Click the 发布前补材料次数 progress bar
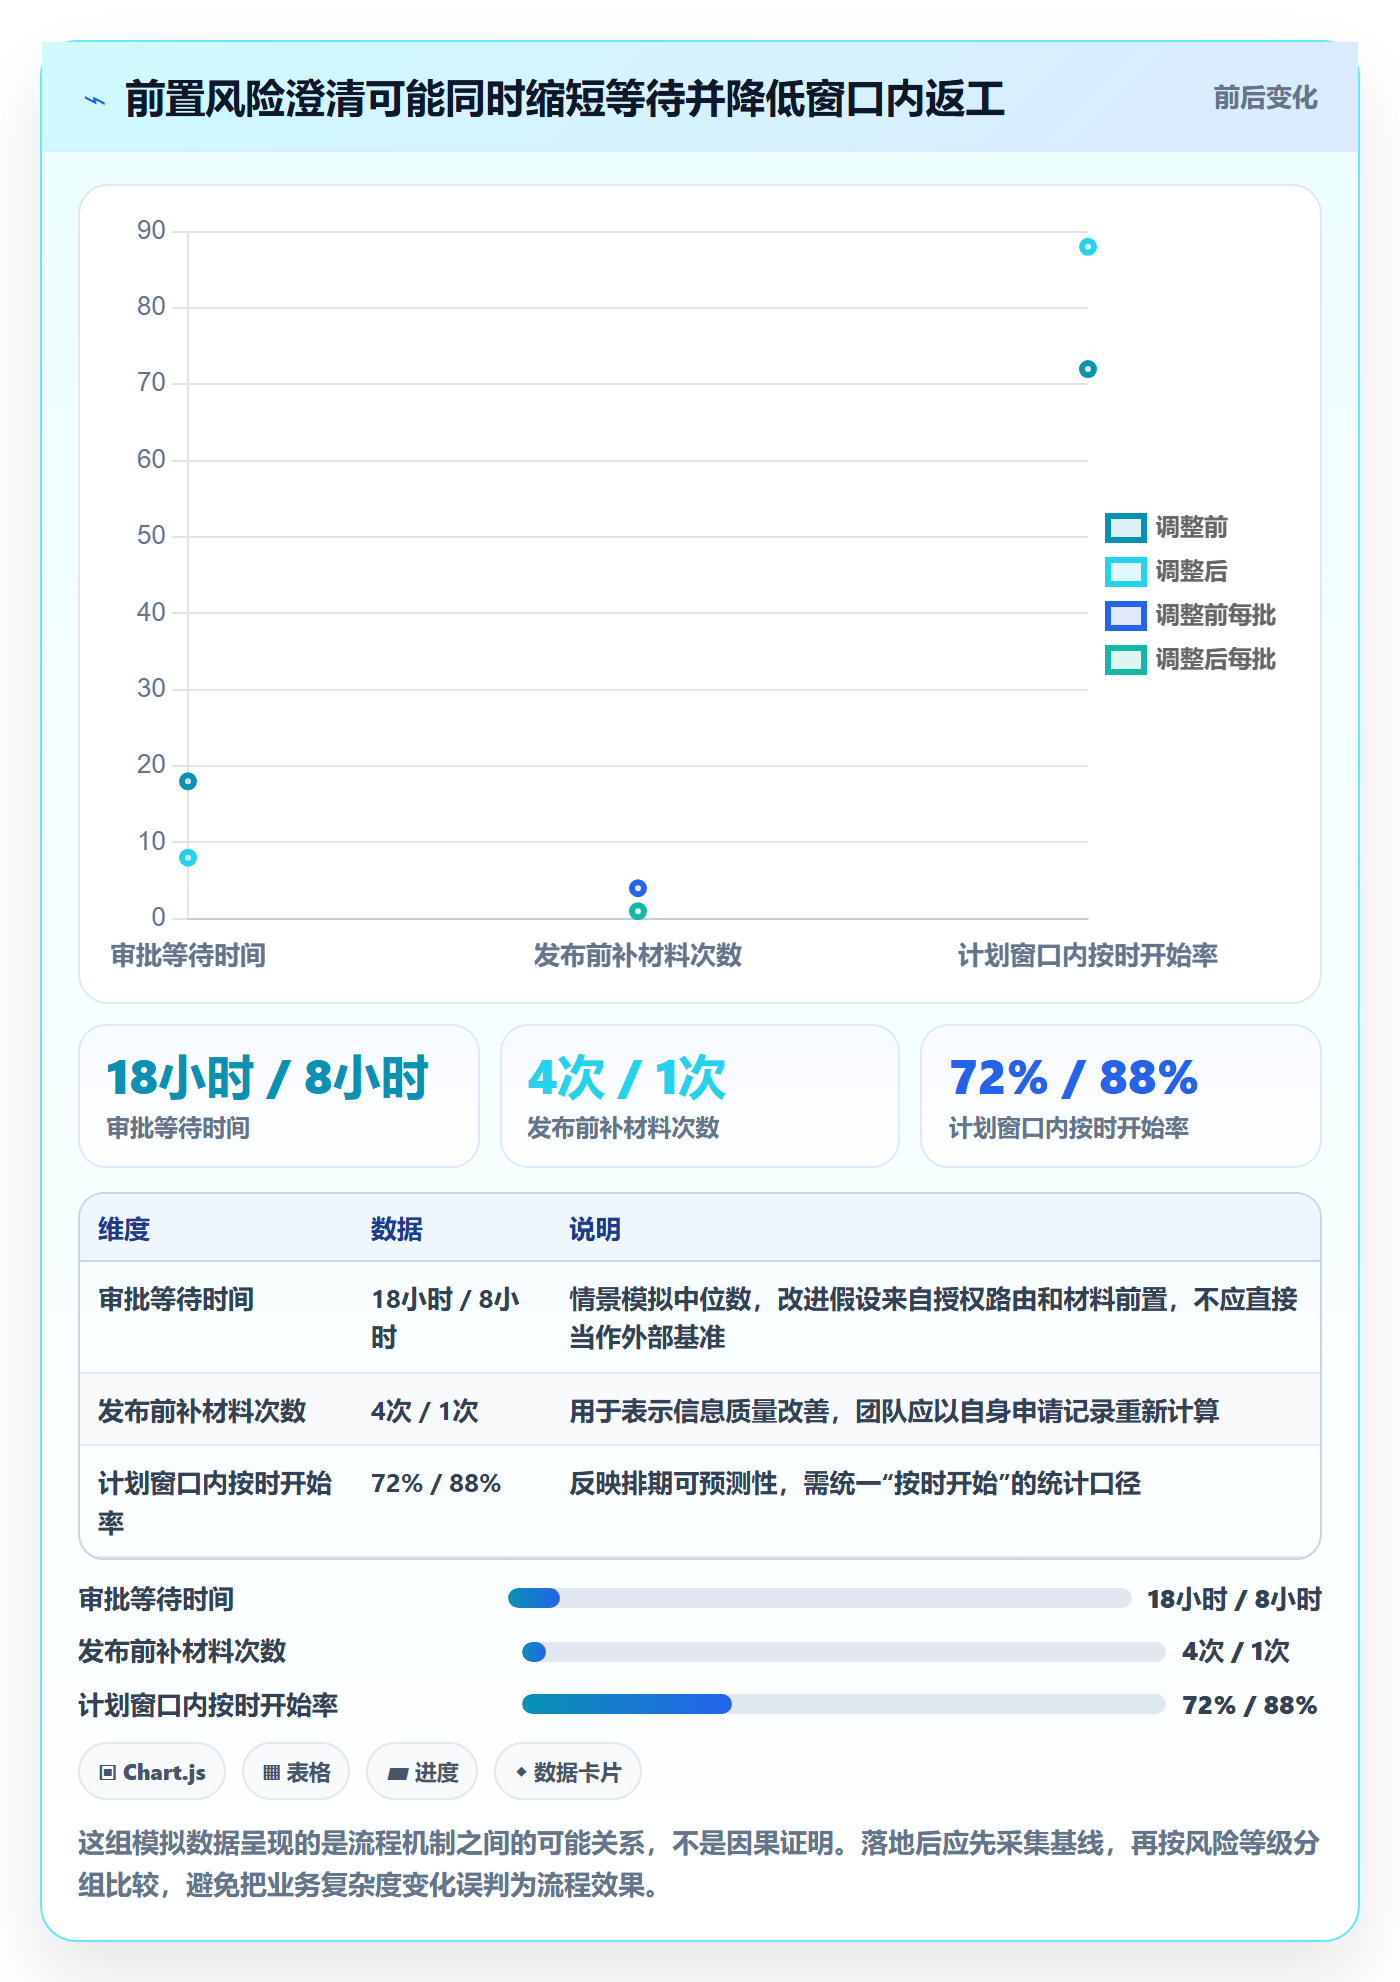This screenshot has width=1400, height=1982. pyautogui.click(x=844, y=1652)
